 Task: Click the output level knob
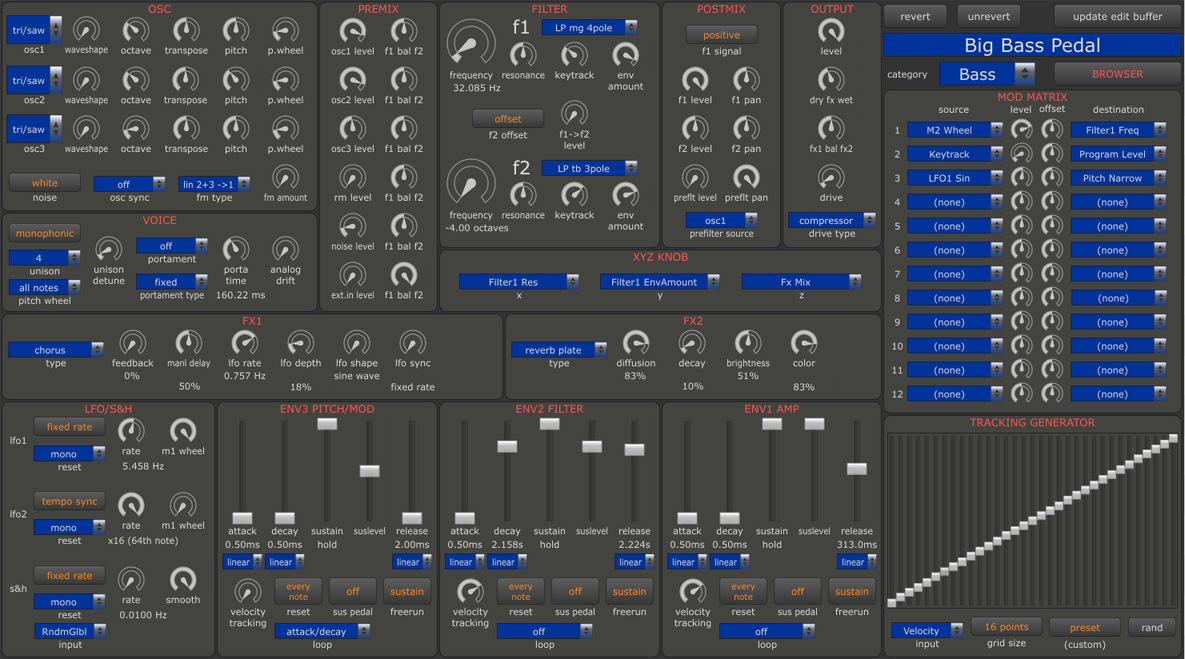[x=831, y=31]
